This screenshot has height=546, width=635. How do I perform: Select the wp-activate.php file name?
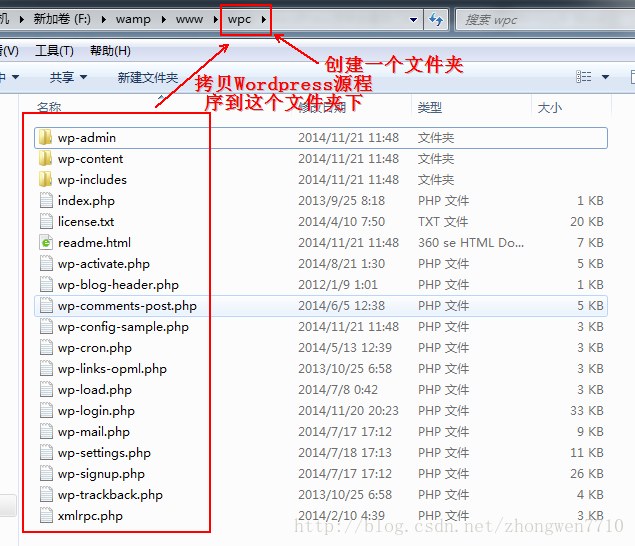coord(104,264)
